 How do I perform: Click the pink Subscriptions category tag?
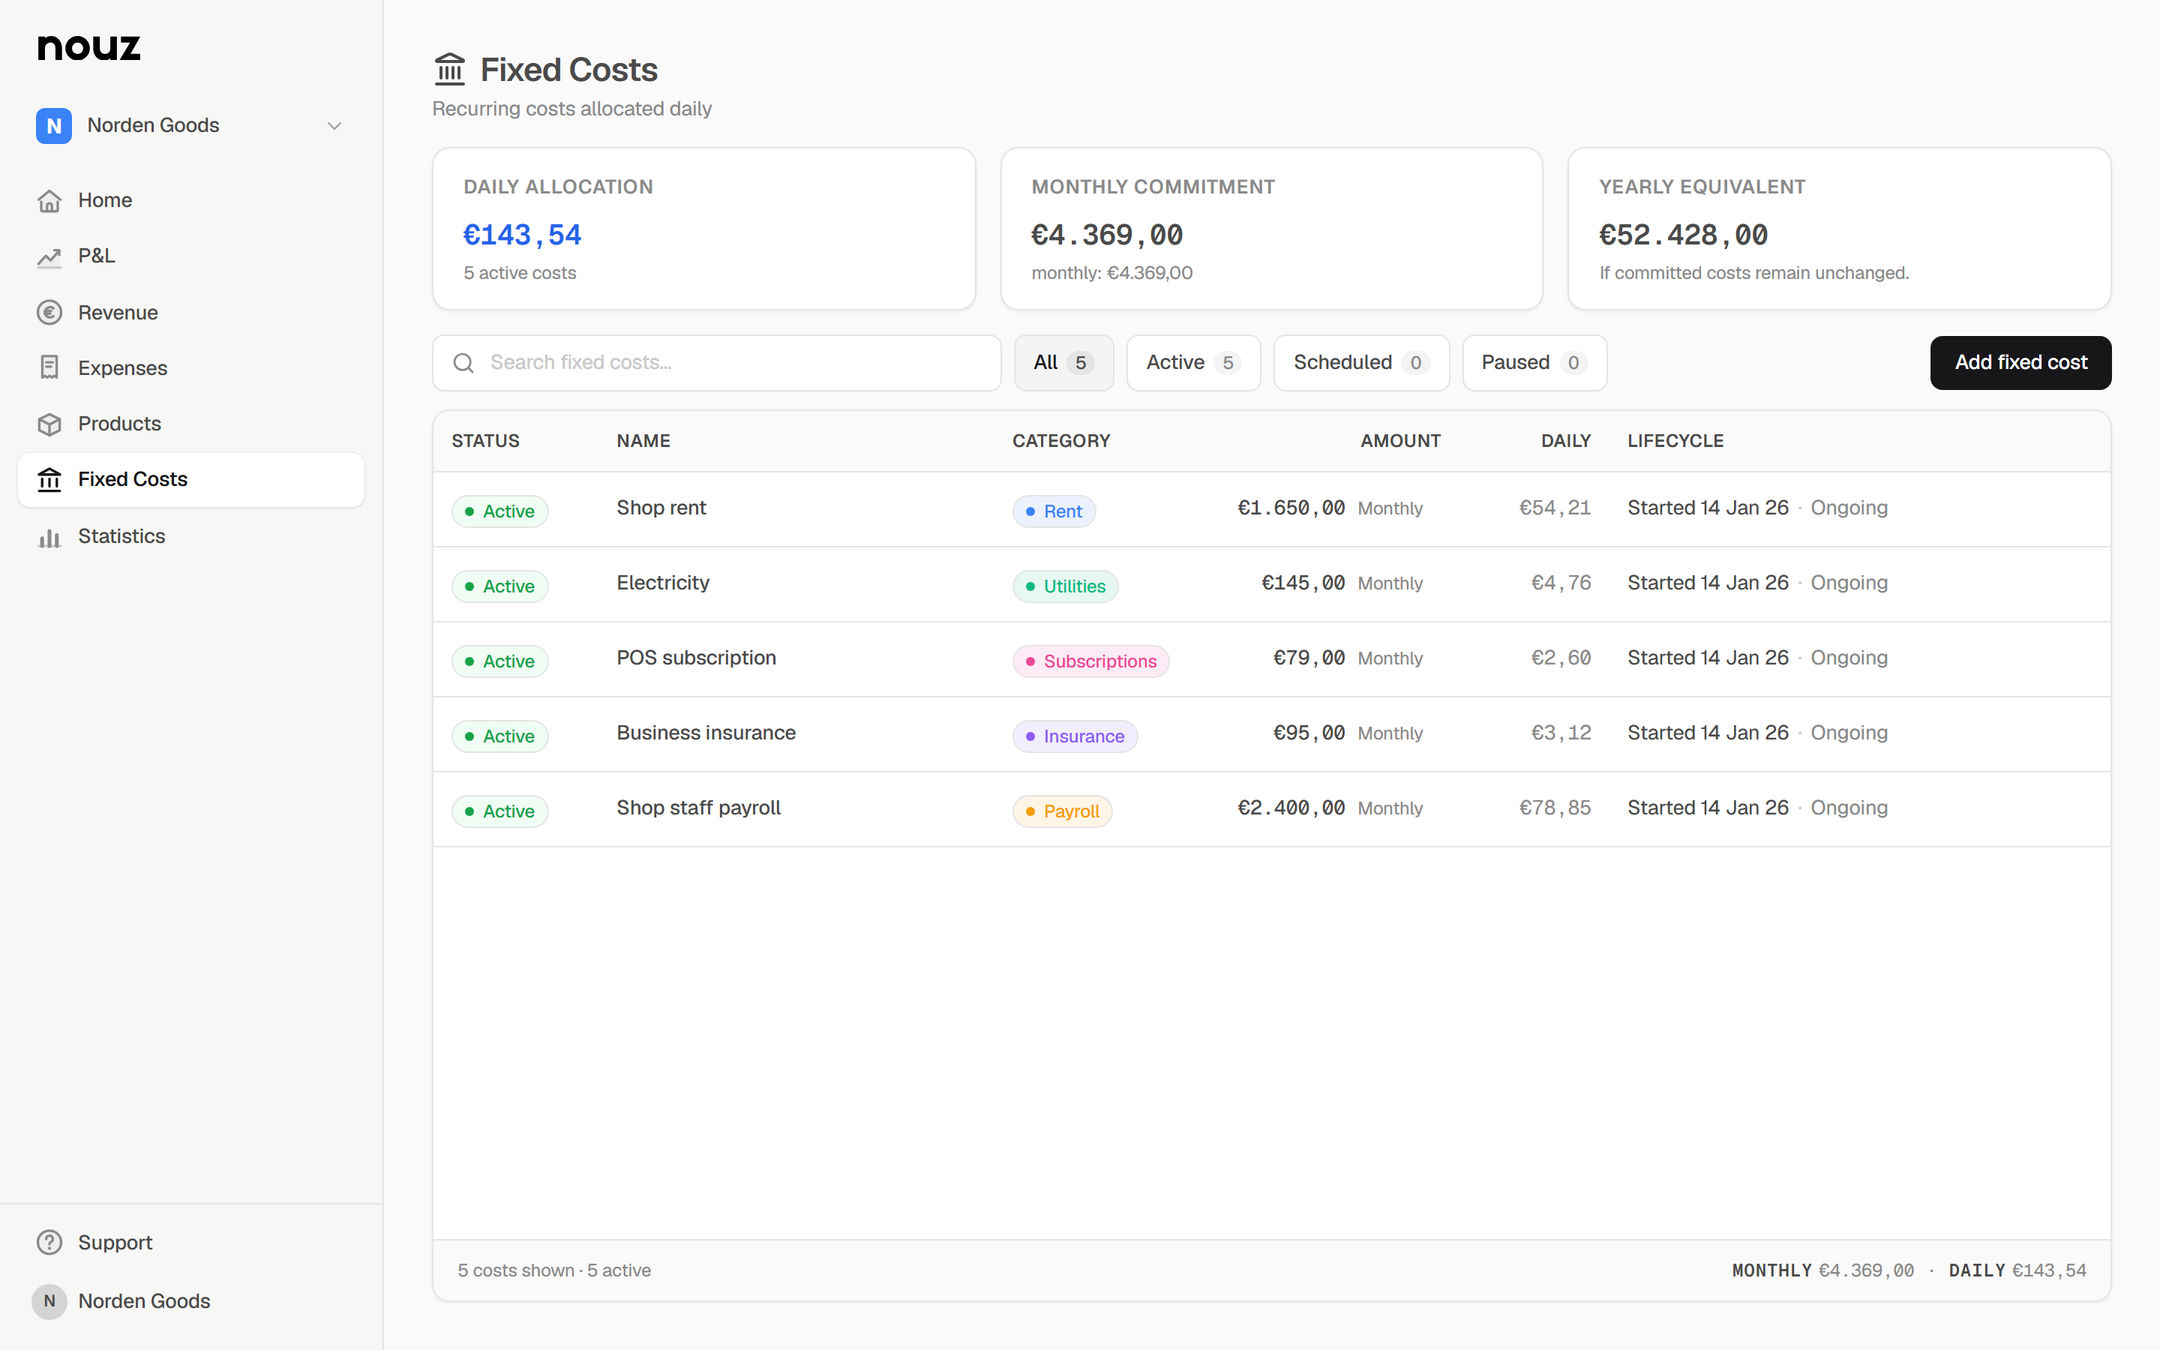pyautogui.click(x=1090, y=661)
